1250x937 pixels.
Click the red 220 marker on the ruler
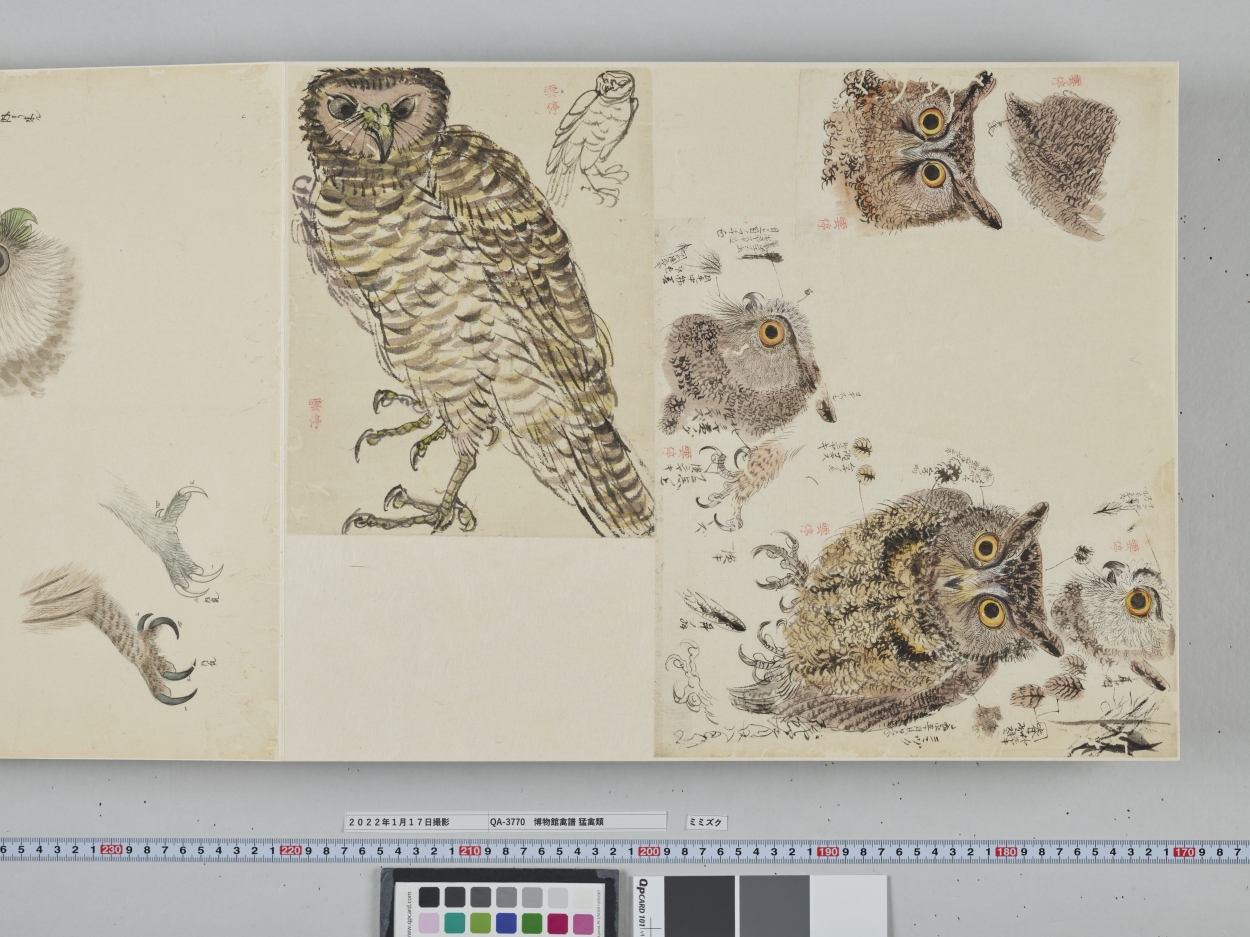coord(290,851)
